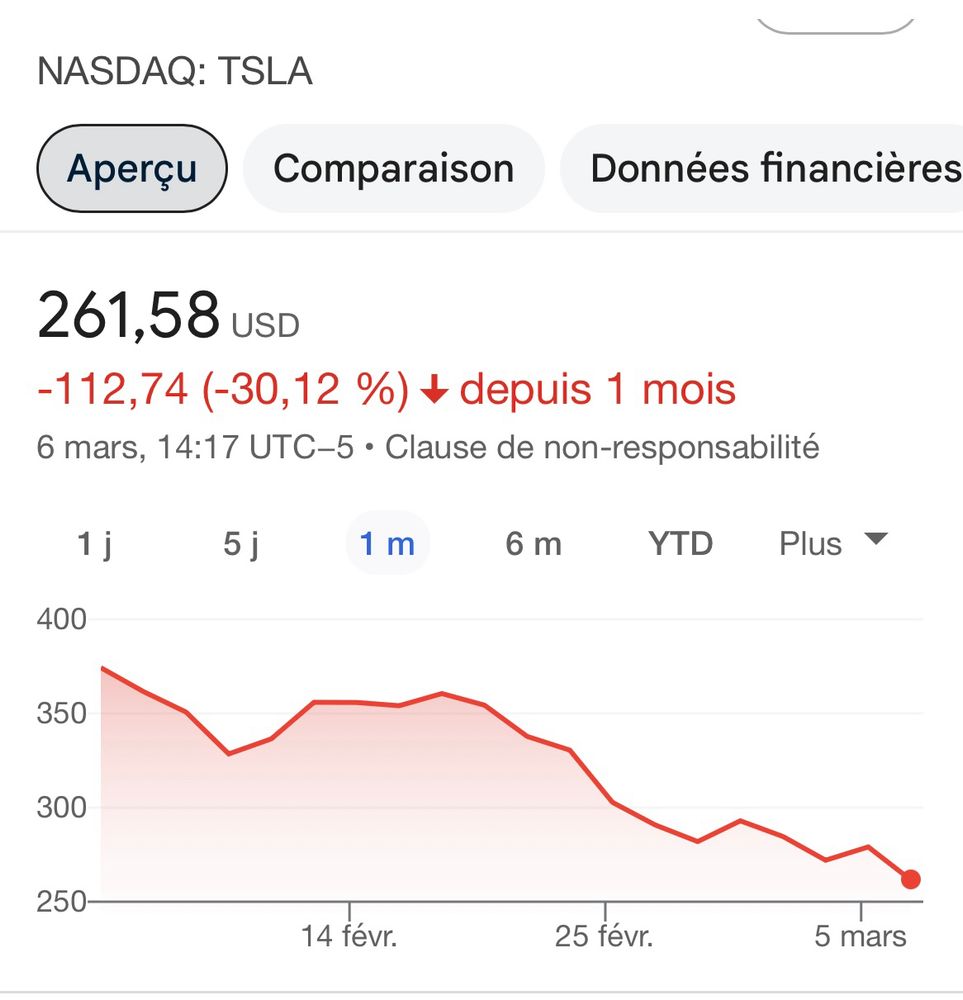Click the red current-price dot on chart
This screenshot has width=963, height=1000.
[911, 879]
